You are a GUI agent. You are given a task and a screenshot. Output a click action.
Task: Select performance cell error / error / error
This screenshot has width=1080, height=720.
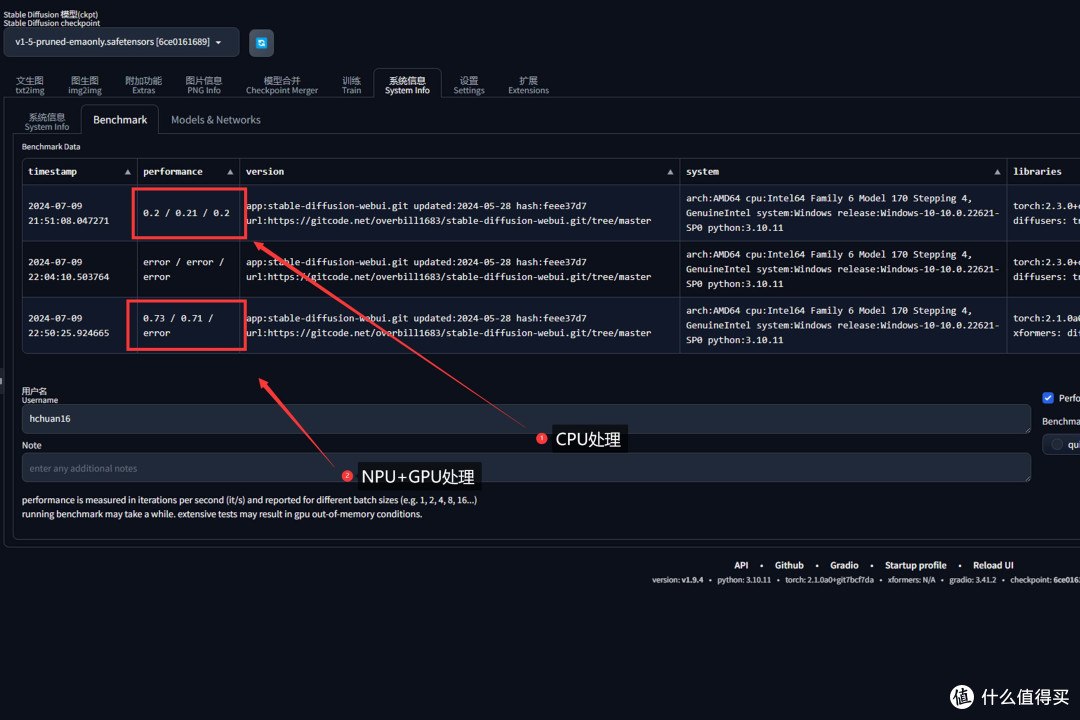(x=188, y=269)
